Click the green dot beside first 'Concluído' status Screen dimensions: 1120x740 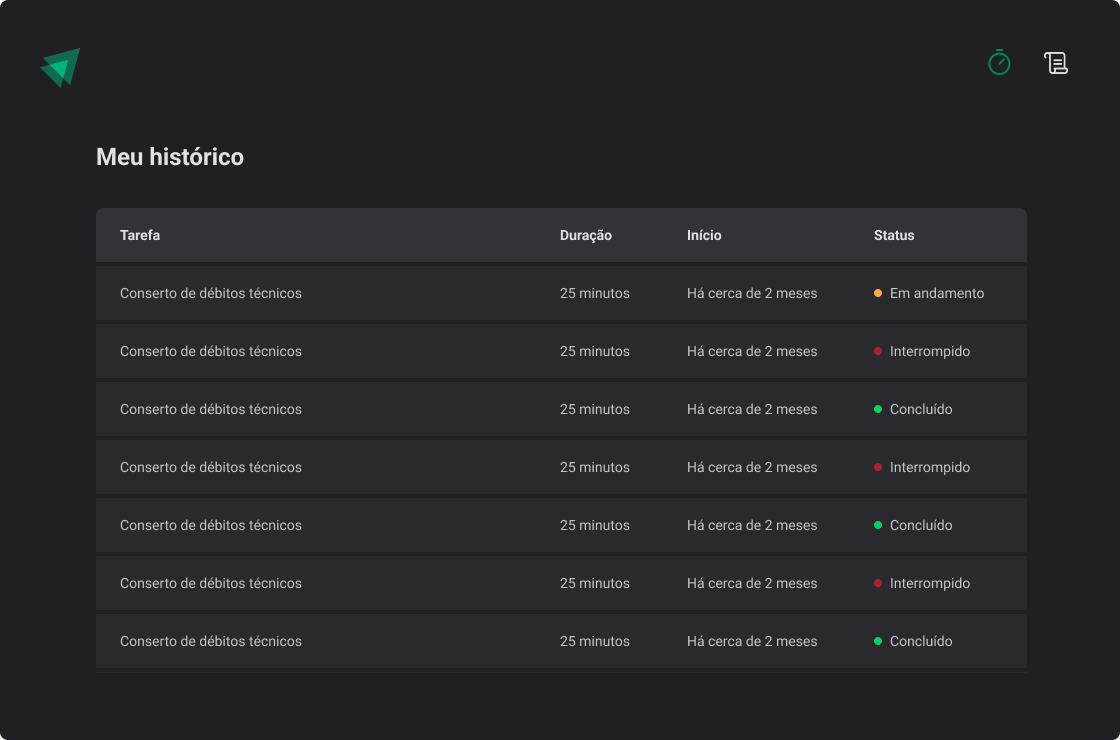coord(877,409)
